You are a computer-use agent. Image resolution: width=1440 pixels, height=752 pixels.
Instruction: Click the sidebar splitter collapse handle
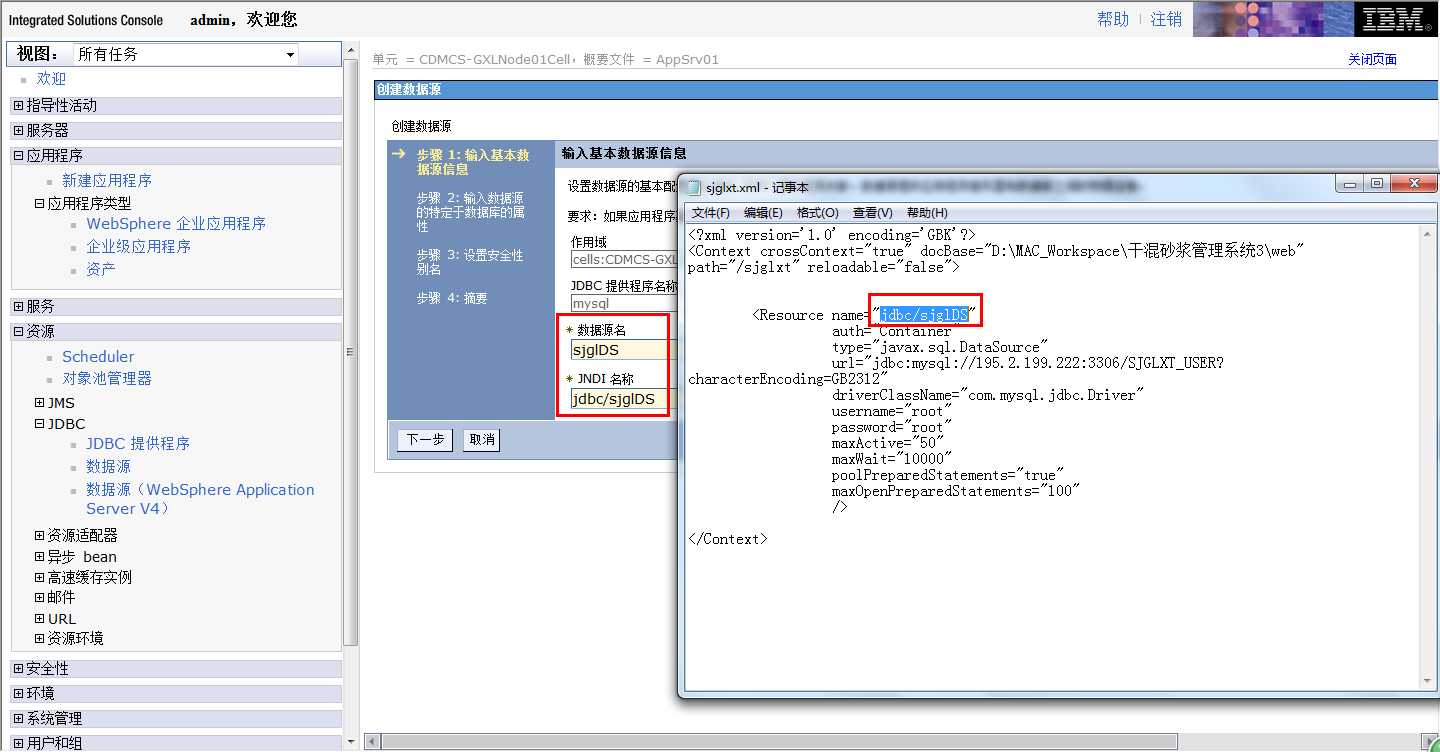coord(350,351)
